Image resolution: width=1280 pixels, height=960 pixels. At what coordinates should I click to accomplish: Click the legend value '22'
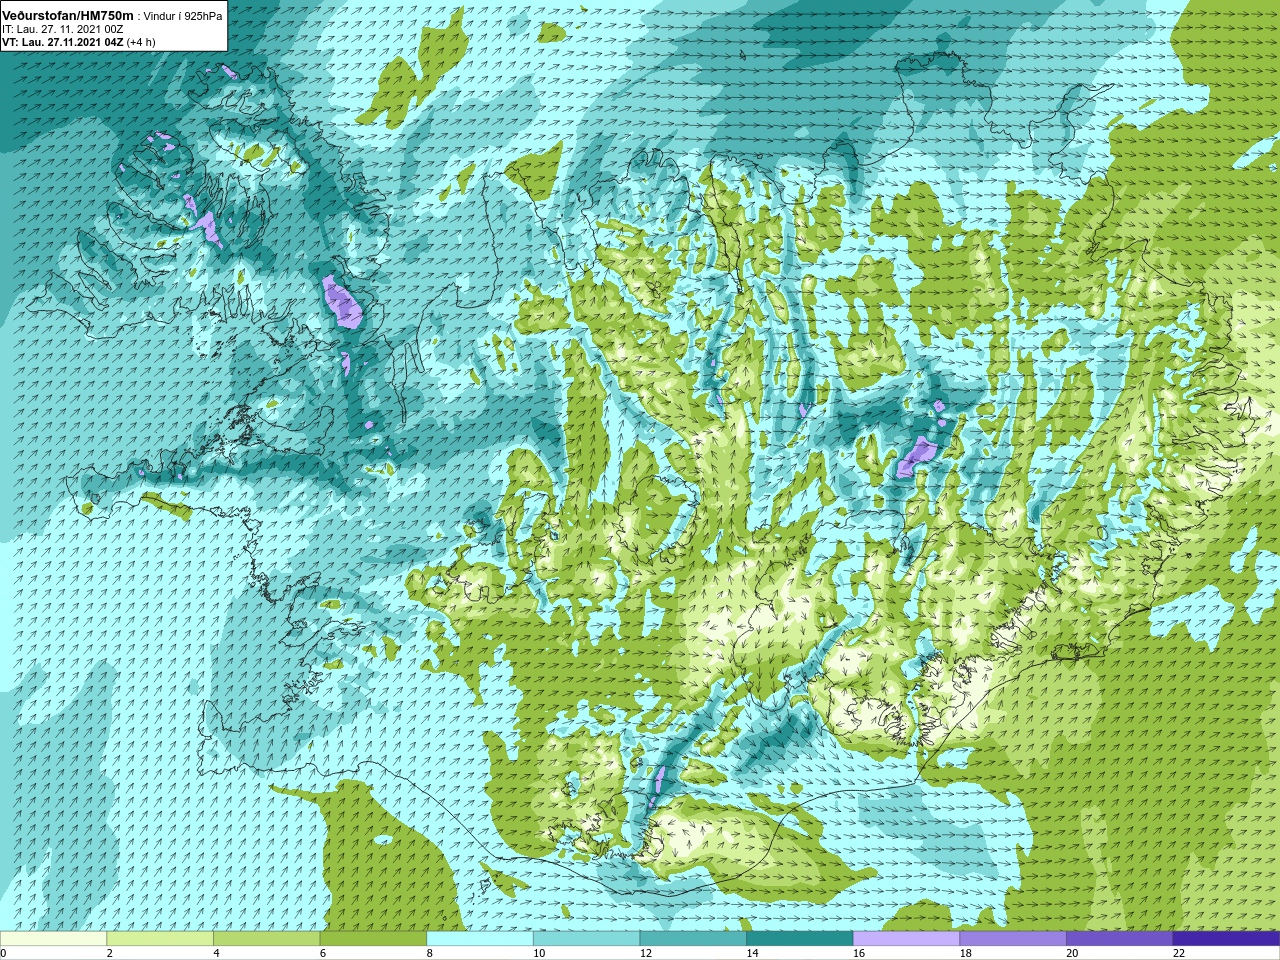(1179, 953)
